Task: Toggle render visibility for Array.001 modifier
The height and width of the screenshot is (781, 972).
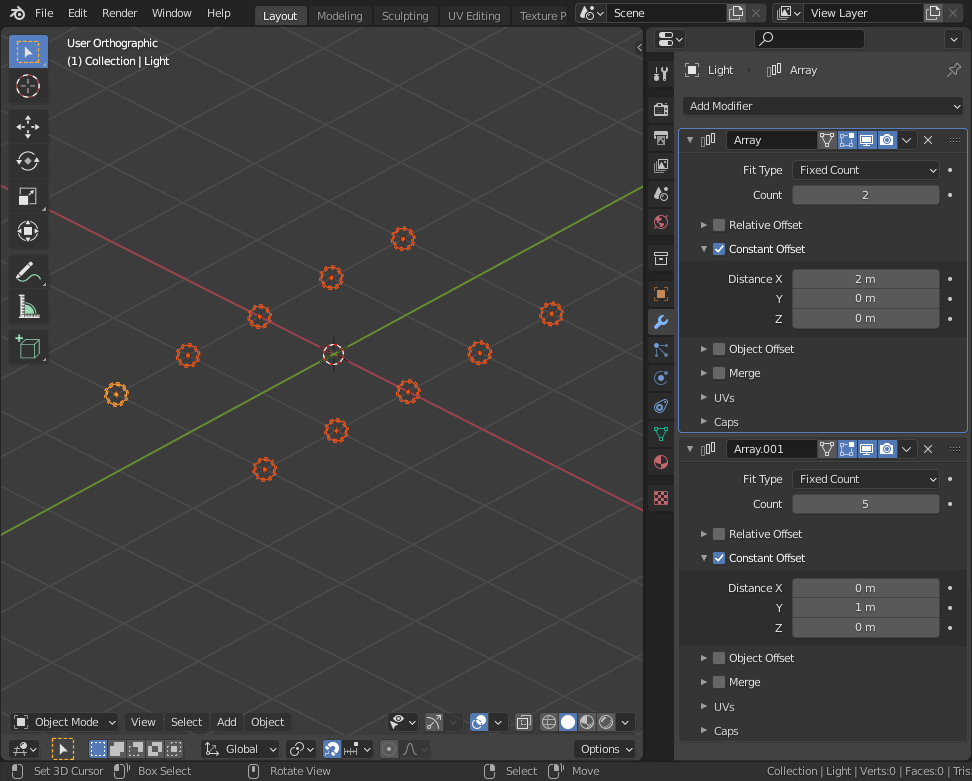Action: (x=887, y=449)
